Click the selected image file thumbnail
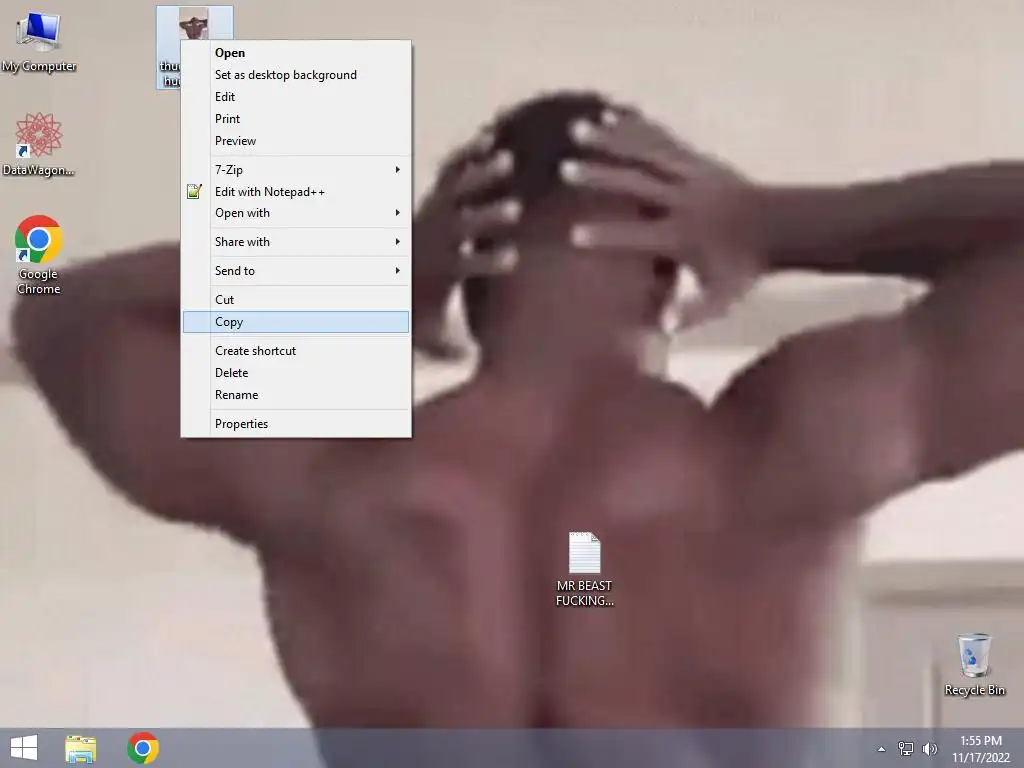 click(193, 24)
